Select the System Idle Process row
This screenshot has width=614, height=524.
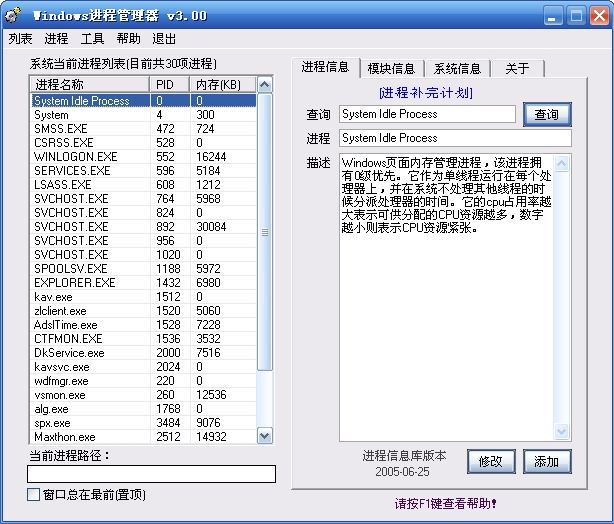pyautogui.click(x=144, y=101)
